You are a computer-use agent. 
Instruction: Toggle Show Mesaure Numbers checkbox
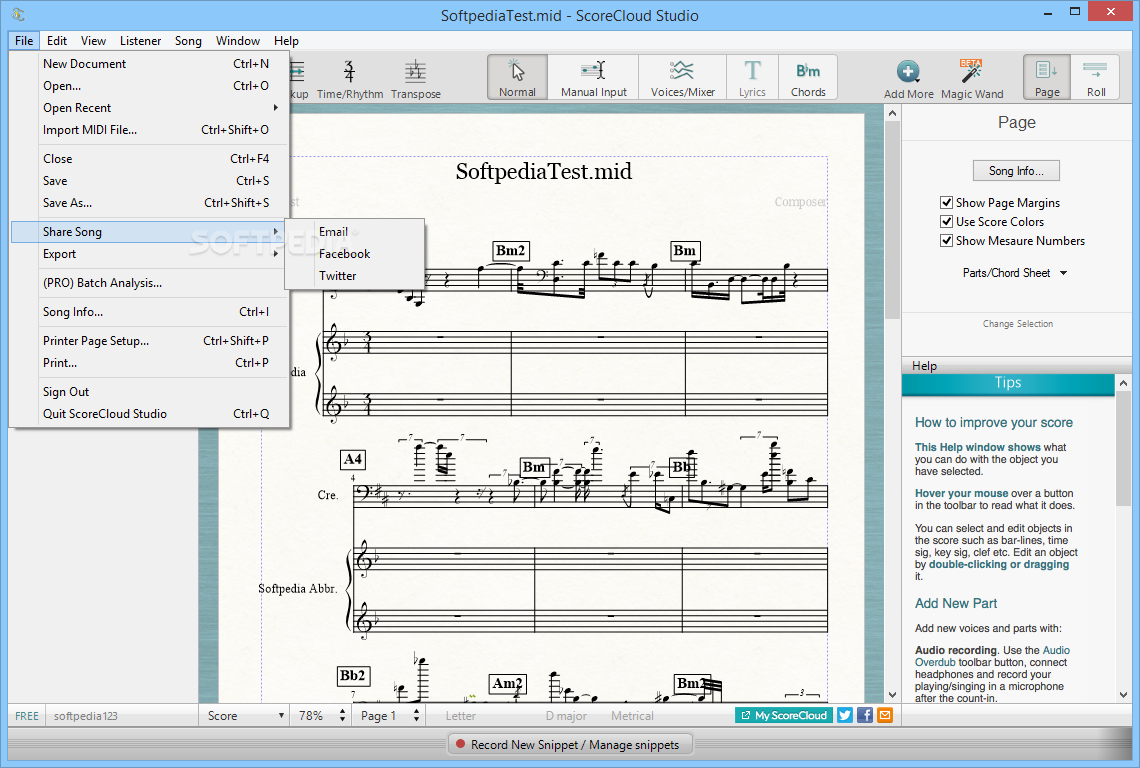coord(946,240)
